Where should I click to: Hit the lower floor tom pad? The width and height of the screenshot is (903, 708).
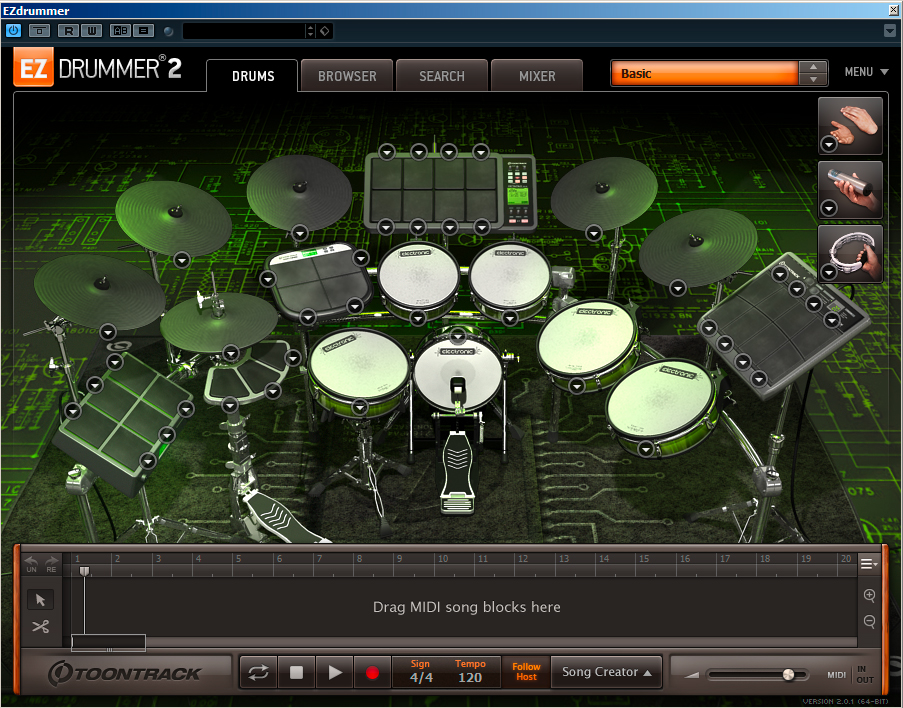click(660, 399)
